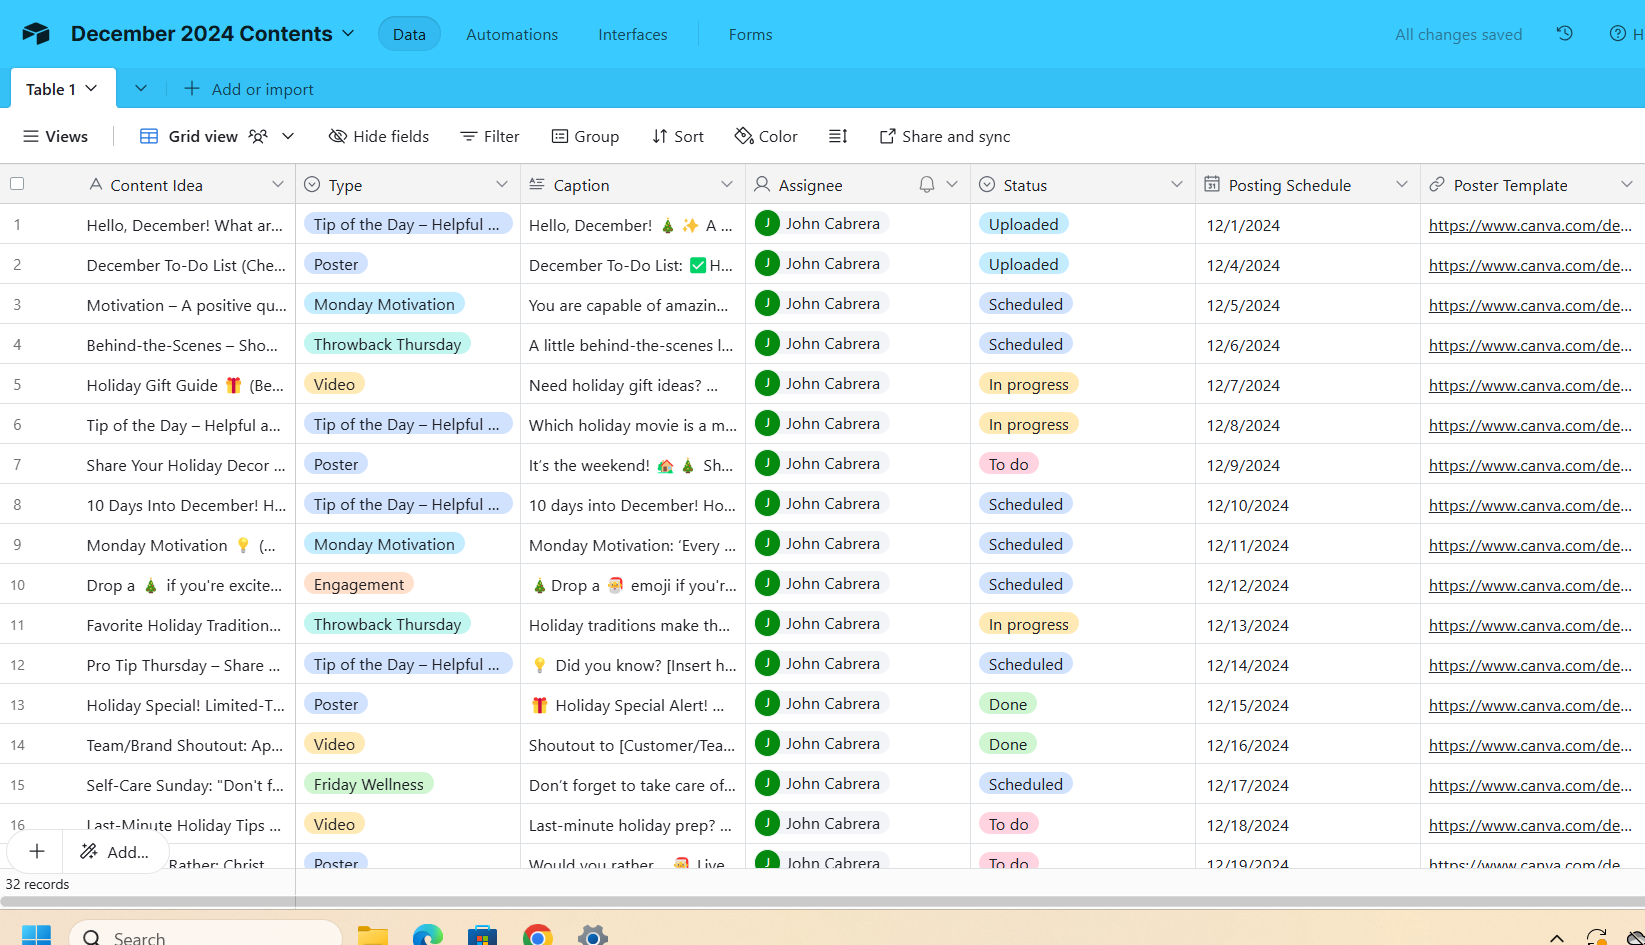This screenshot has width=1645, height=945.
Task: Open the Table 1 tab dropdown arrow
Action: pyautogui.click(x=92, y=88)
